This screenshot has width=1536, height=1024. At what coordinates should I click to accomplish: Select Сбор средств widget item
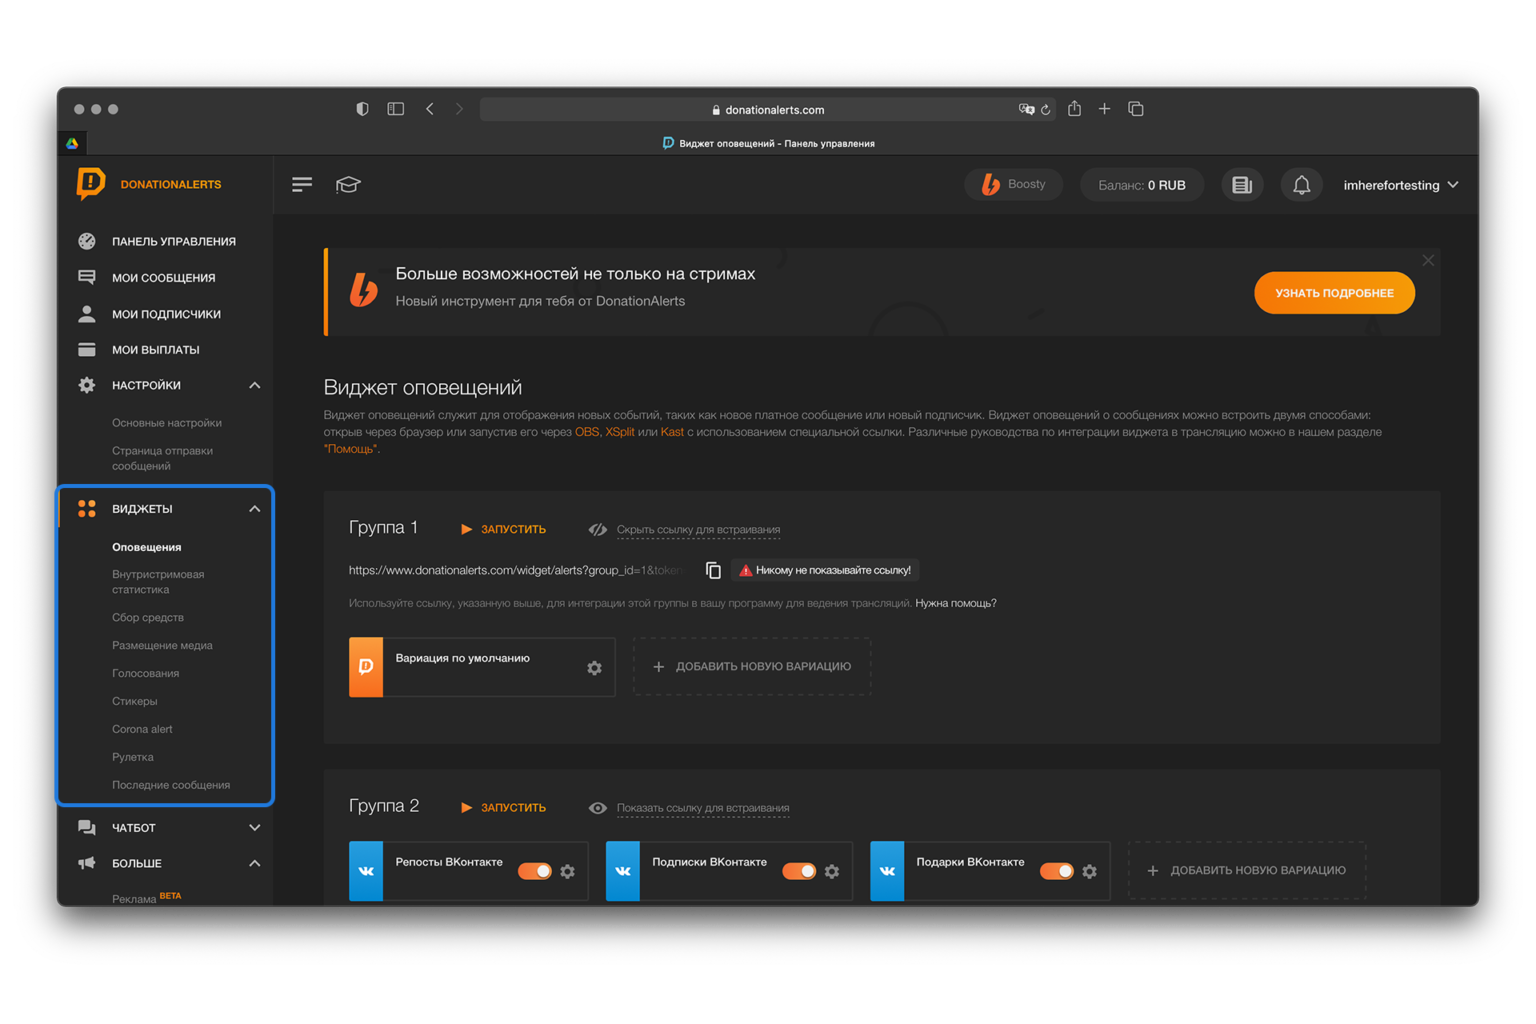click(x=148, y=618)
